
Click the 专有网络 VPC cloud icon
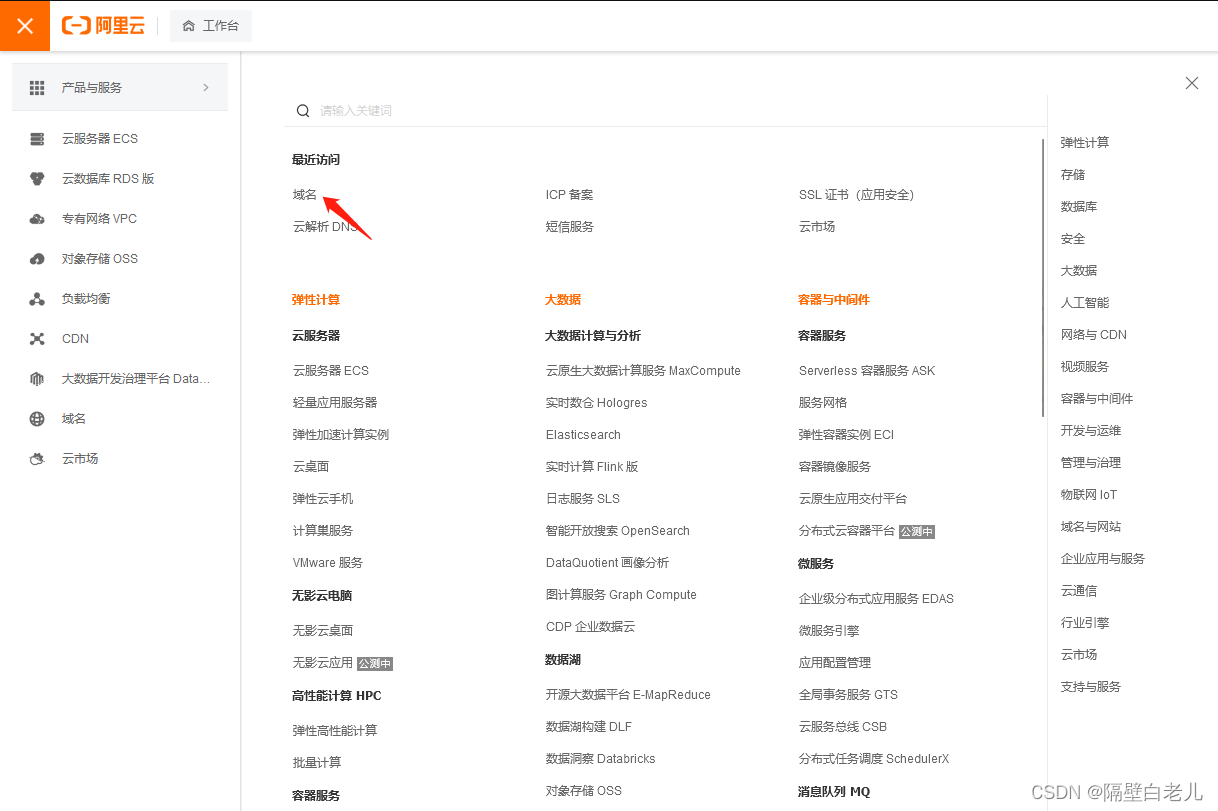[x=37, y=219]
